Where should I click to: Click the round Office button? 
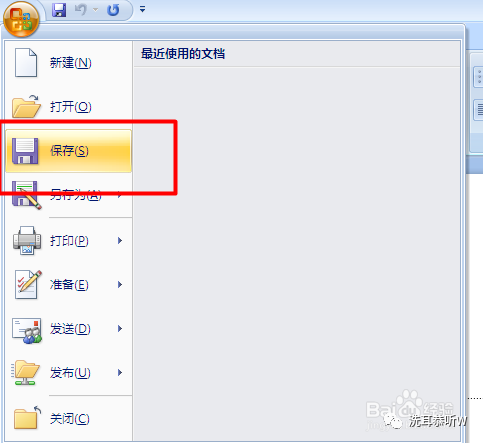[21, 19]
